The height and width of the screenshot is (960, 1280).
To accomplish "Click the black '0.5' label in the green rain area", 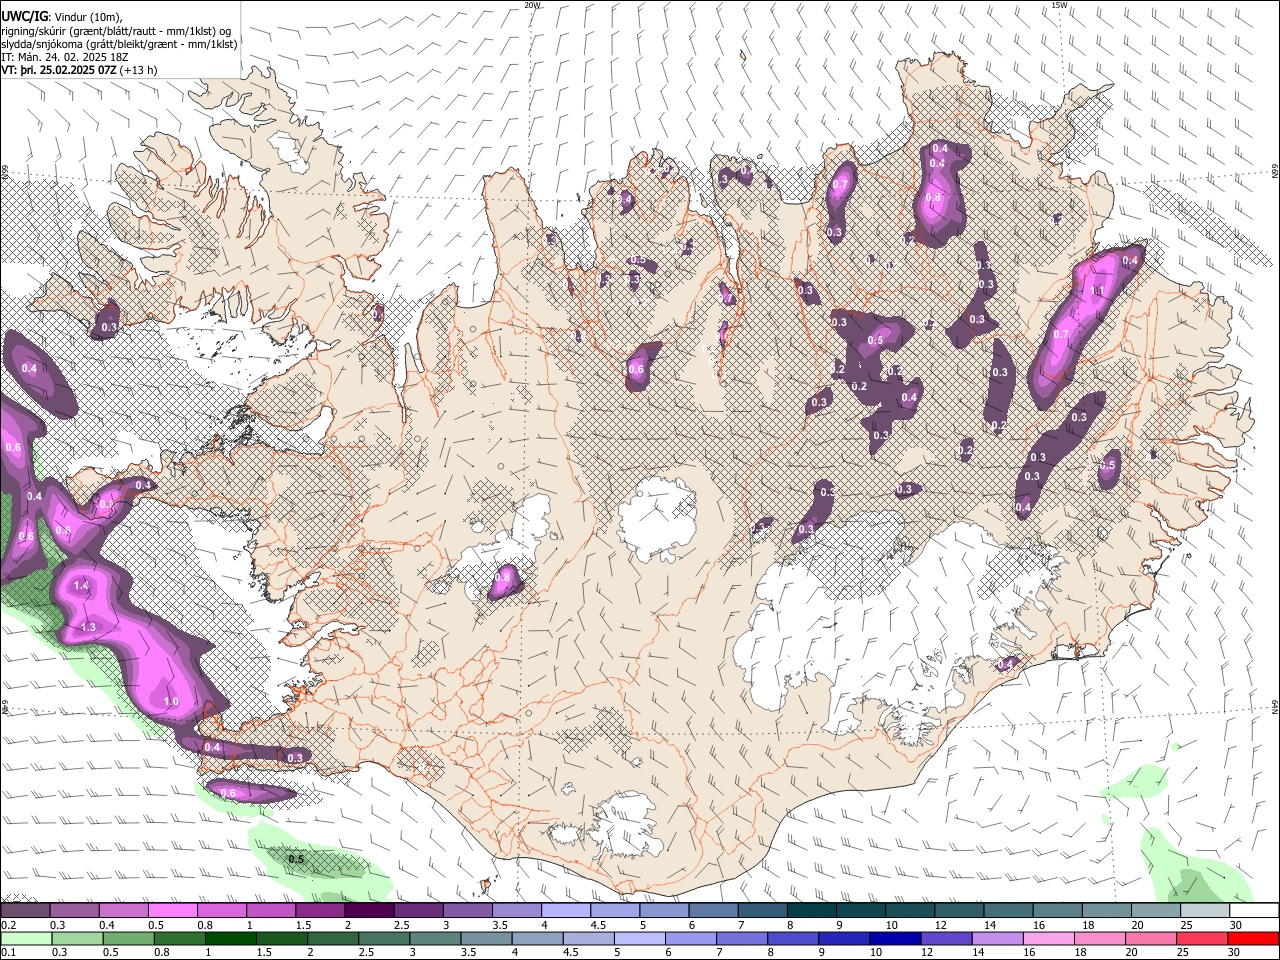I will tap(296, 859).
